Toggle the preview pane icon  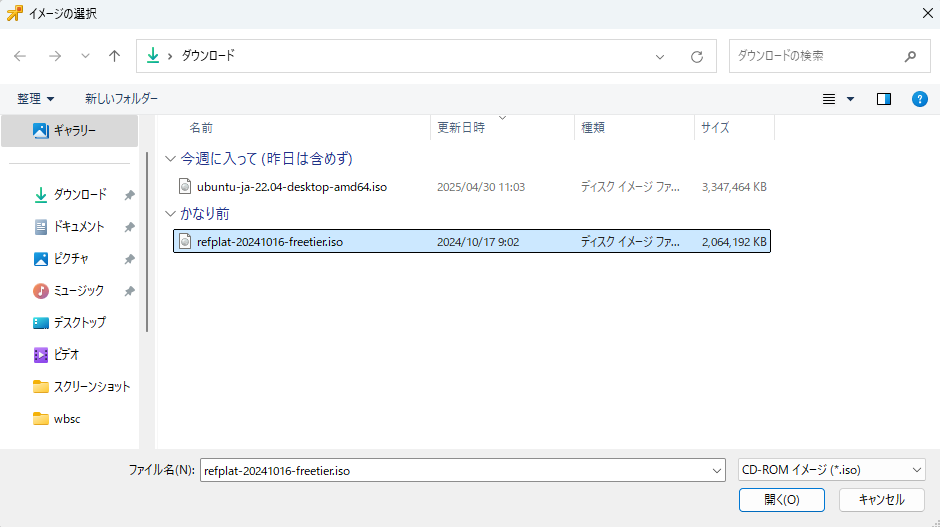[883, 99]
